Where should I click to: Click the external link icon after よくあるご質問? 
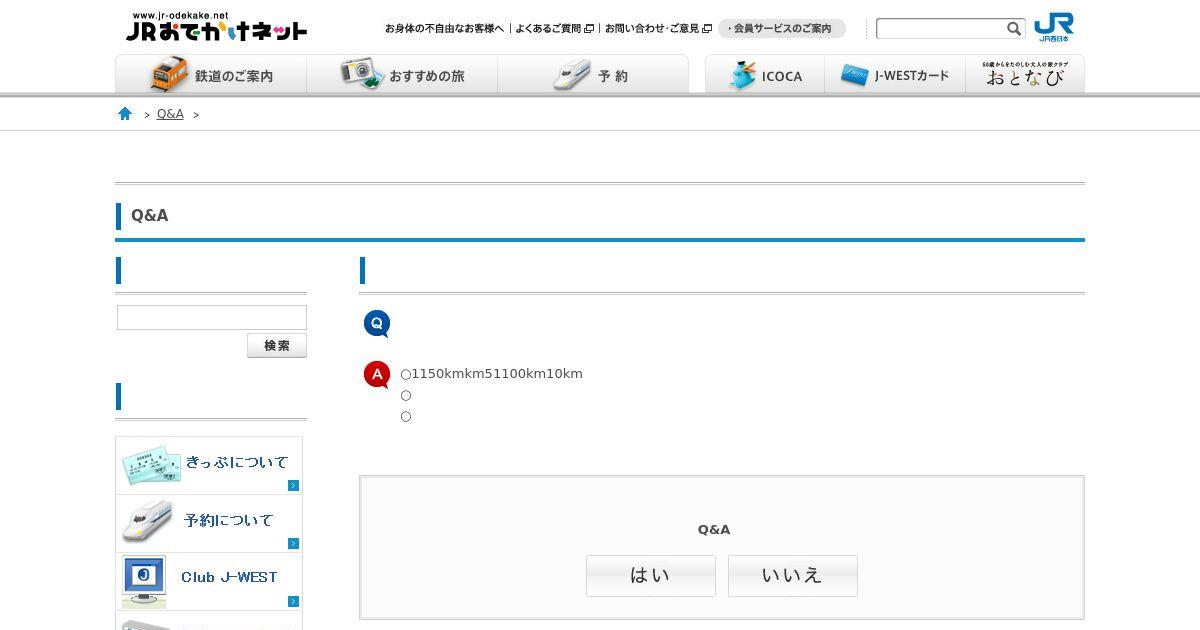589,29
